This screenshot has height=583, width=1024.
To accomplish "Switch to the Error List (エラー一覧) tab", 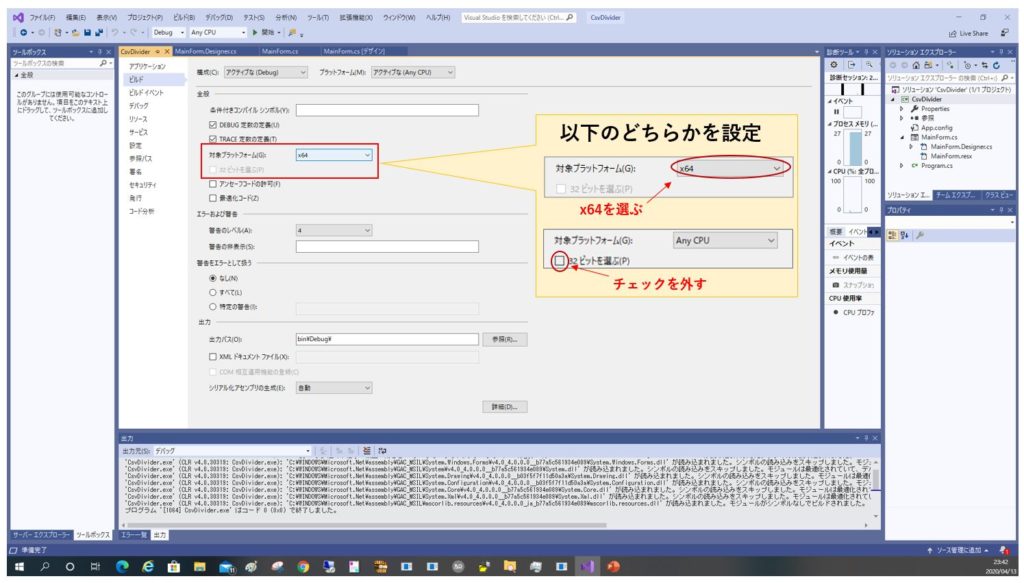I will (135, 535).
